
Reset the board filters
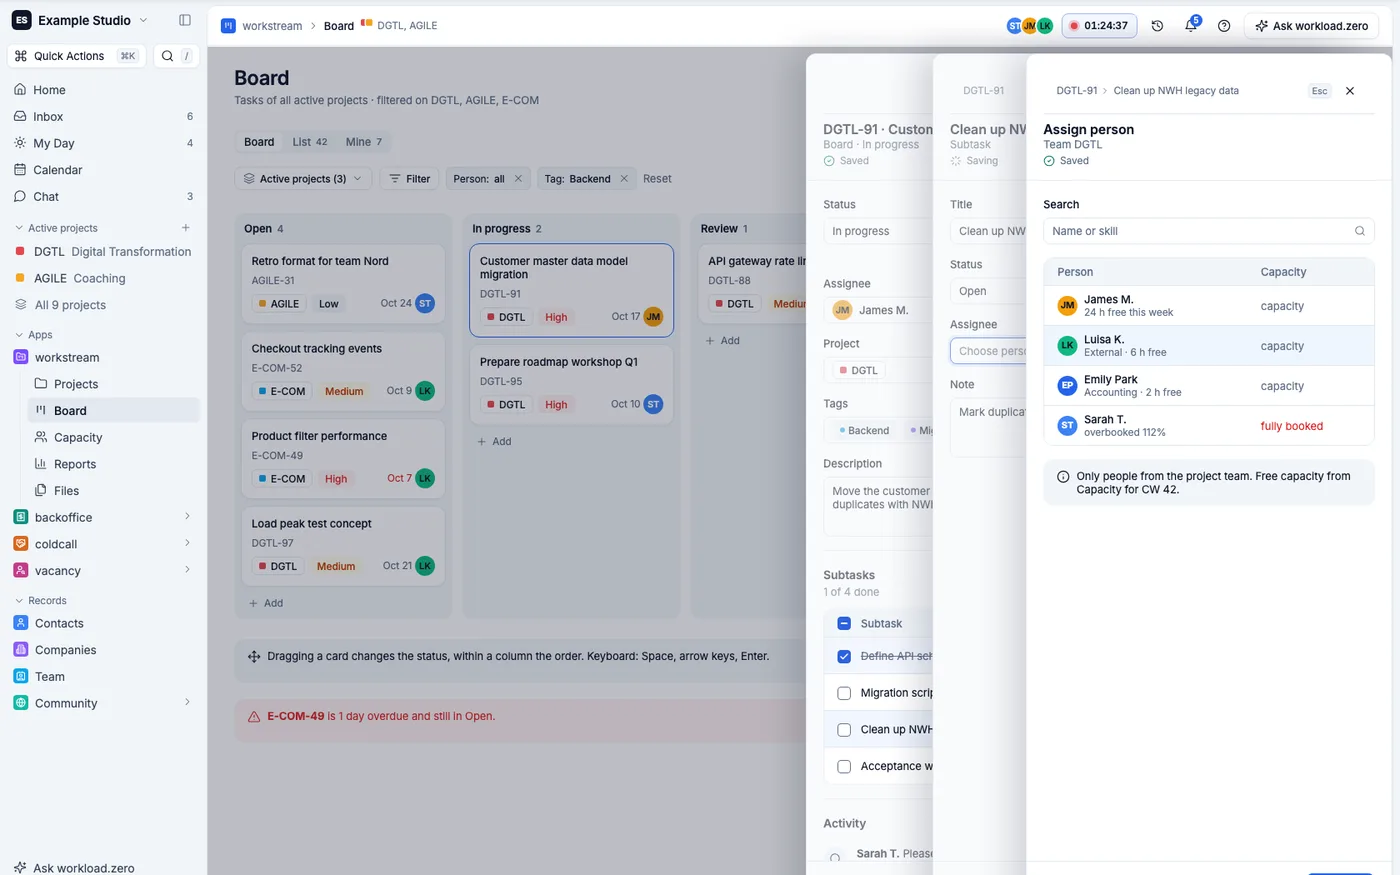coord(657,179)
